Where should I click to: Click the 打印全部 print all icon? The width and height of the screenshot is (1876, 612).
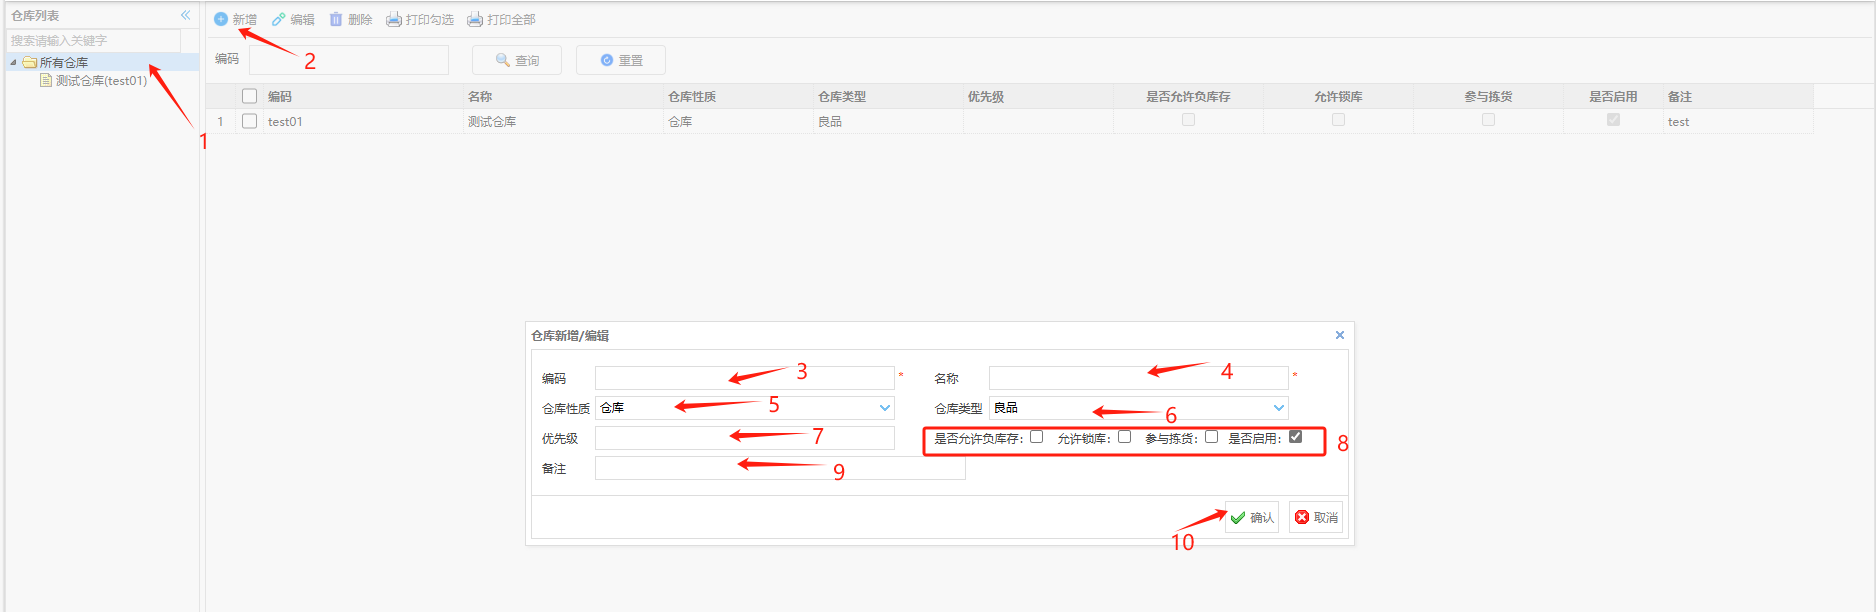[x=475, y=19]
